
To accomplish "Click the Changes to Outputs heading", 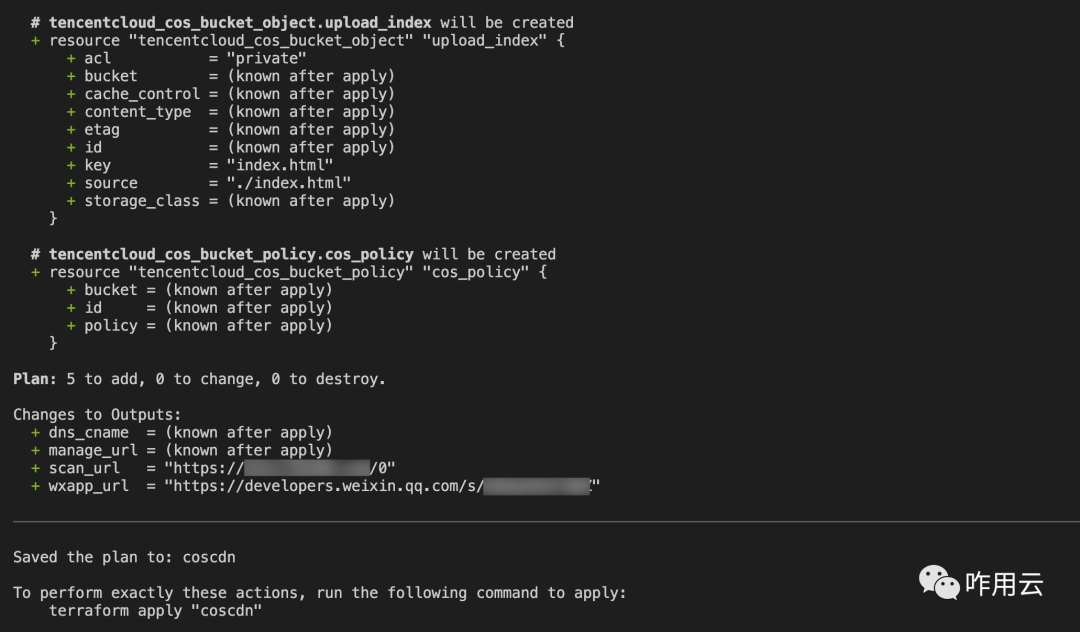I will pos(97,414).
